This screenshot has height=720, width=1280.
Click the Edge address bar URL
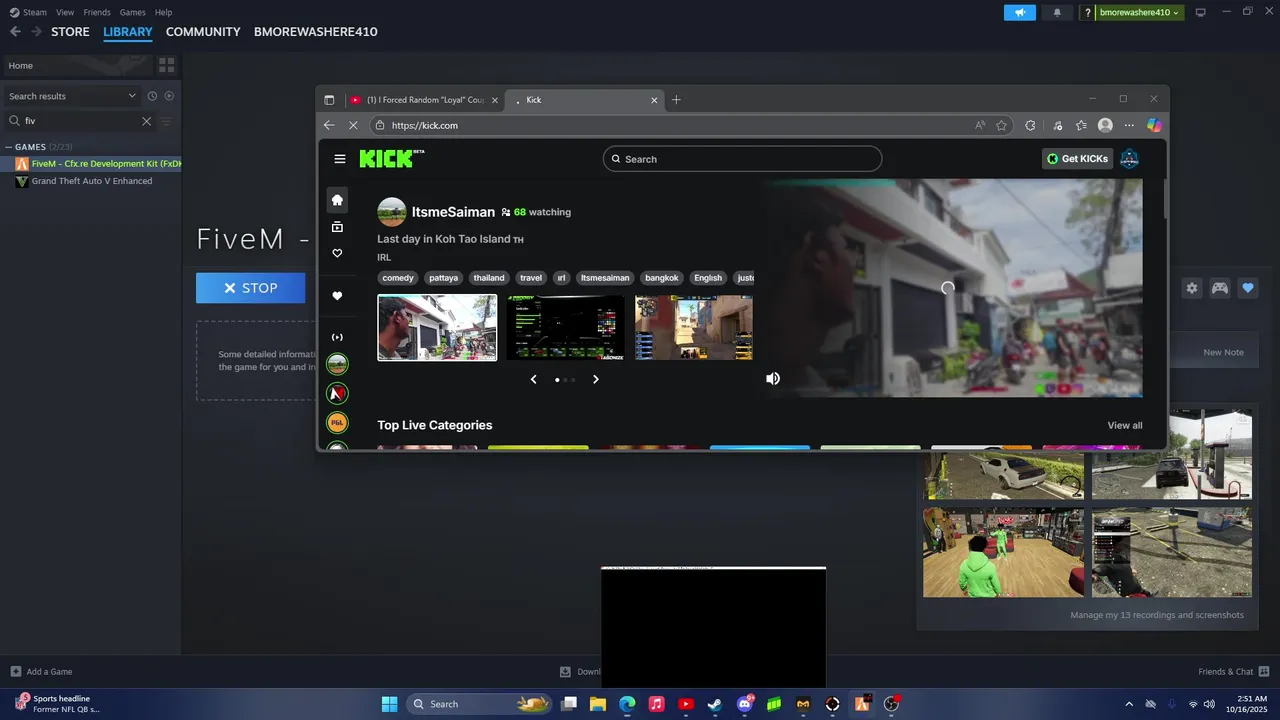click(425, 125)
